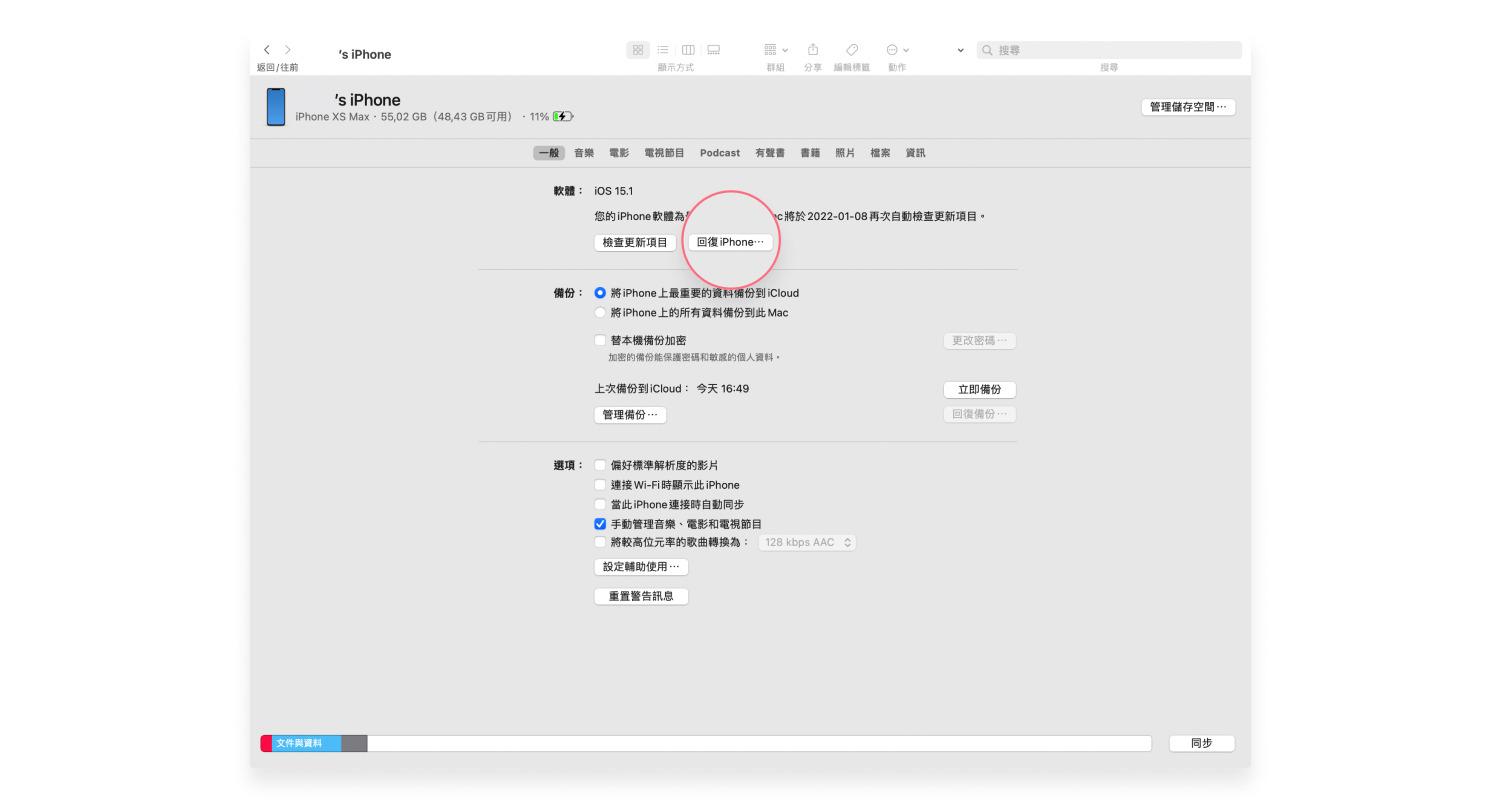Switch to gallery view in toolbar

pos(714,50)
